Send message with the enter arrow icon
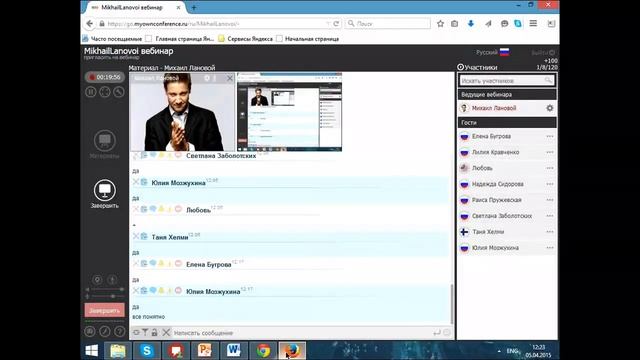 (437, 333)
